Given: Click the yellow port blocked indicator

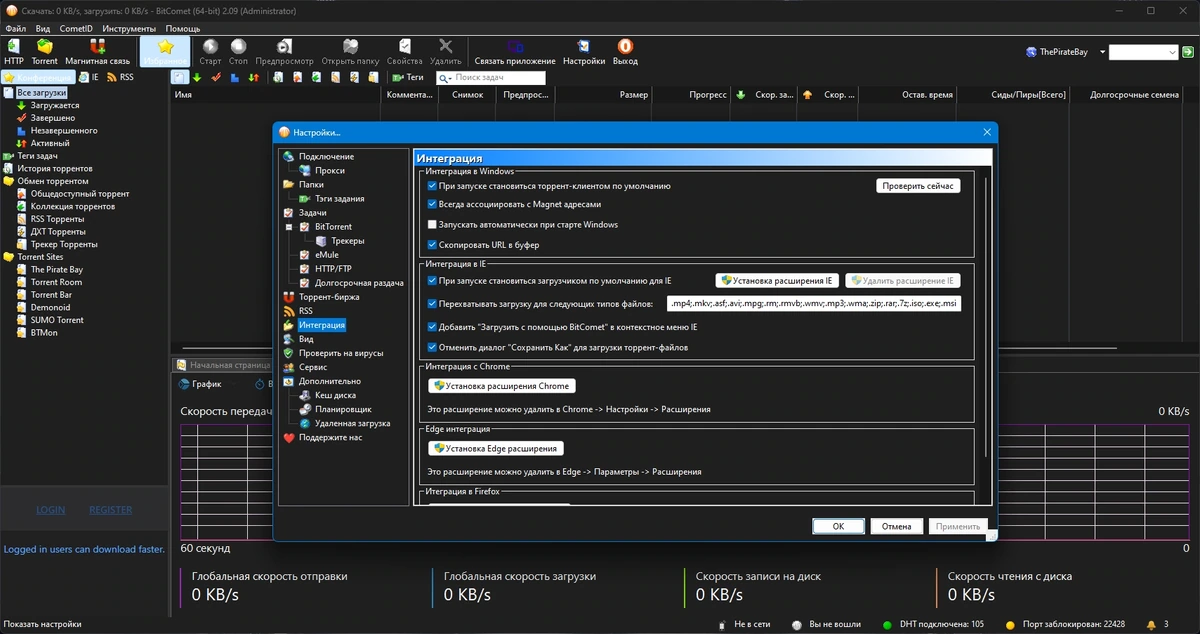Looking at the screenshot, I should click(1010, 624).
